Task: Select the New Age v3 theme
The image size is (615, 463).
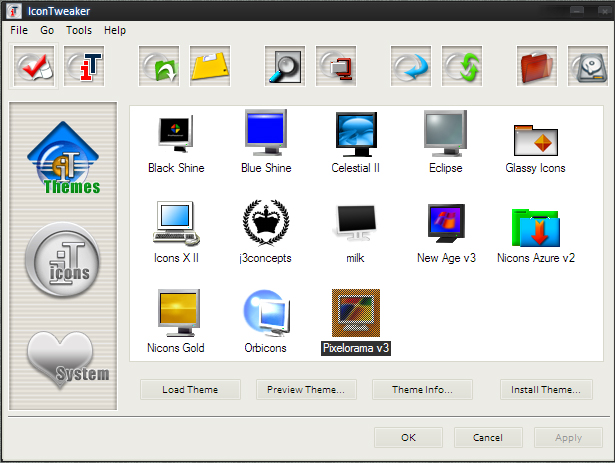Action: [x=446, y=234]
